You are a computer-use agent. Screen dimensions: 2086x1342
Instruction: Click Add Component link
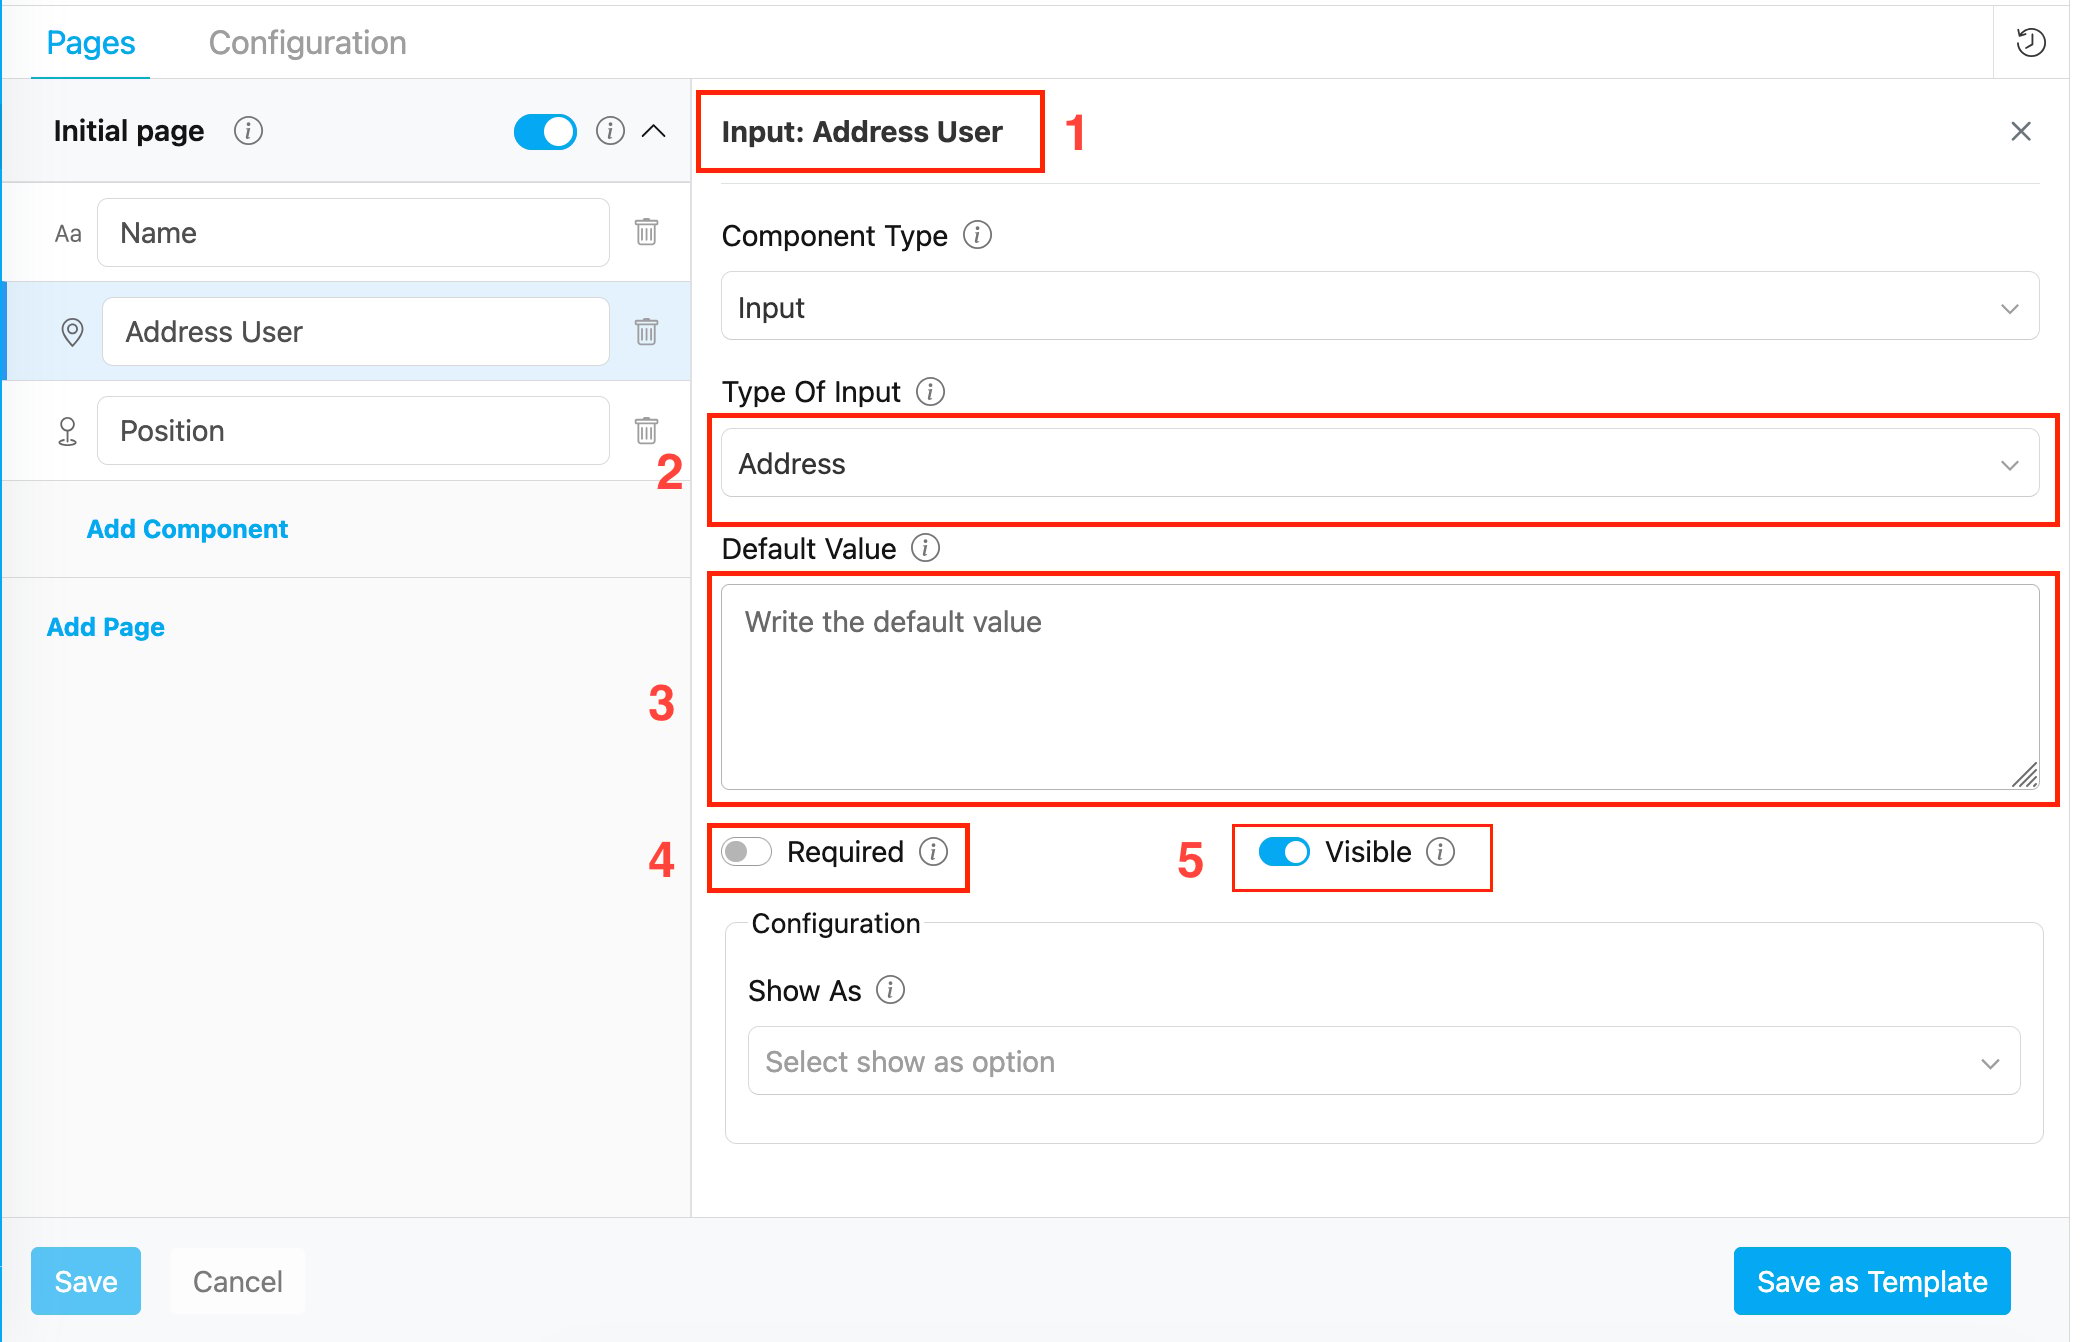(187, 528)
